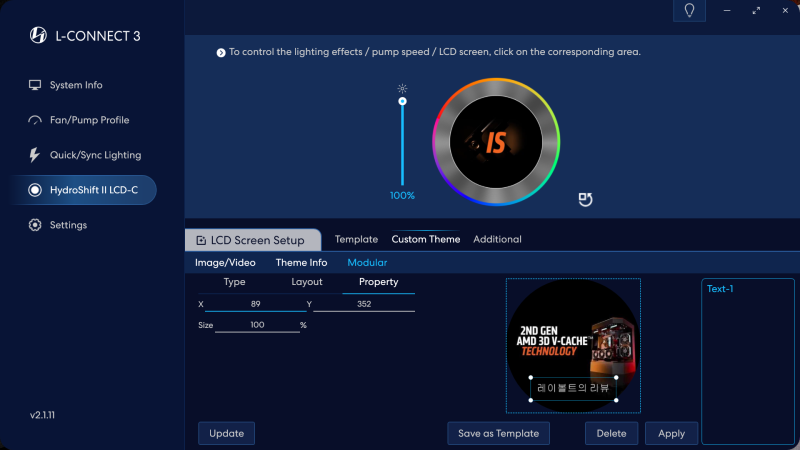Switch to the Template tab
The width and height of the screenshot is (800, 450).
[x=356, y=239]
